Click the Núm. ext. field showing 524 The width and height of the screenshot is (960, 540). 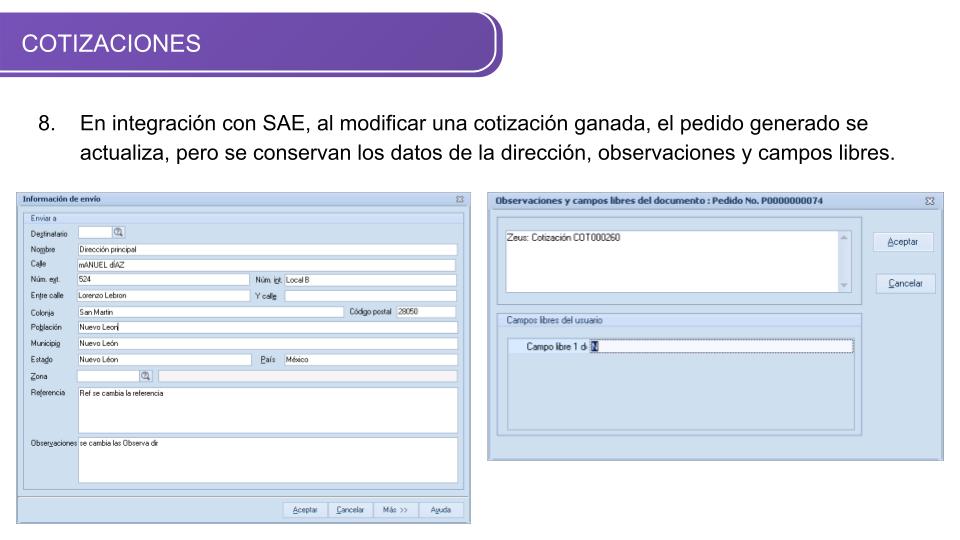[x=163, y=279]
